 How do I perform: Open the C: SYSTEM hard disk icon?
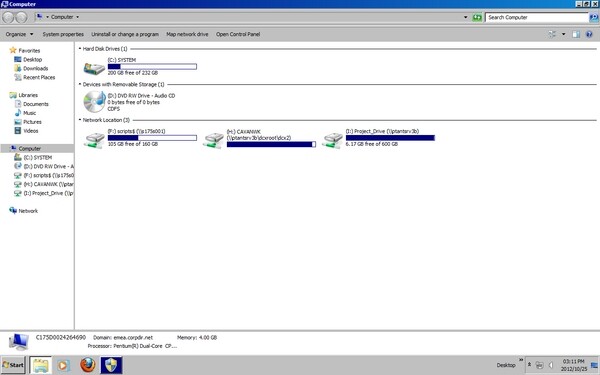coord(94,68)
